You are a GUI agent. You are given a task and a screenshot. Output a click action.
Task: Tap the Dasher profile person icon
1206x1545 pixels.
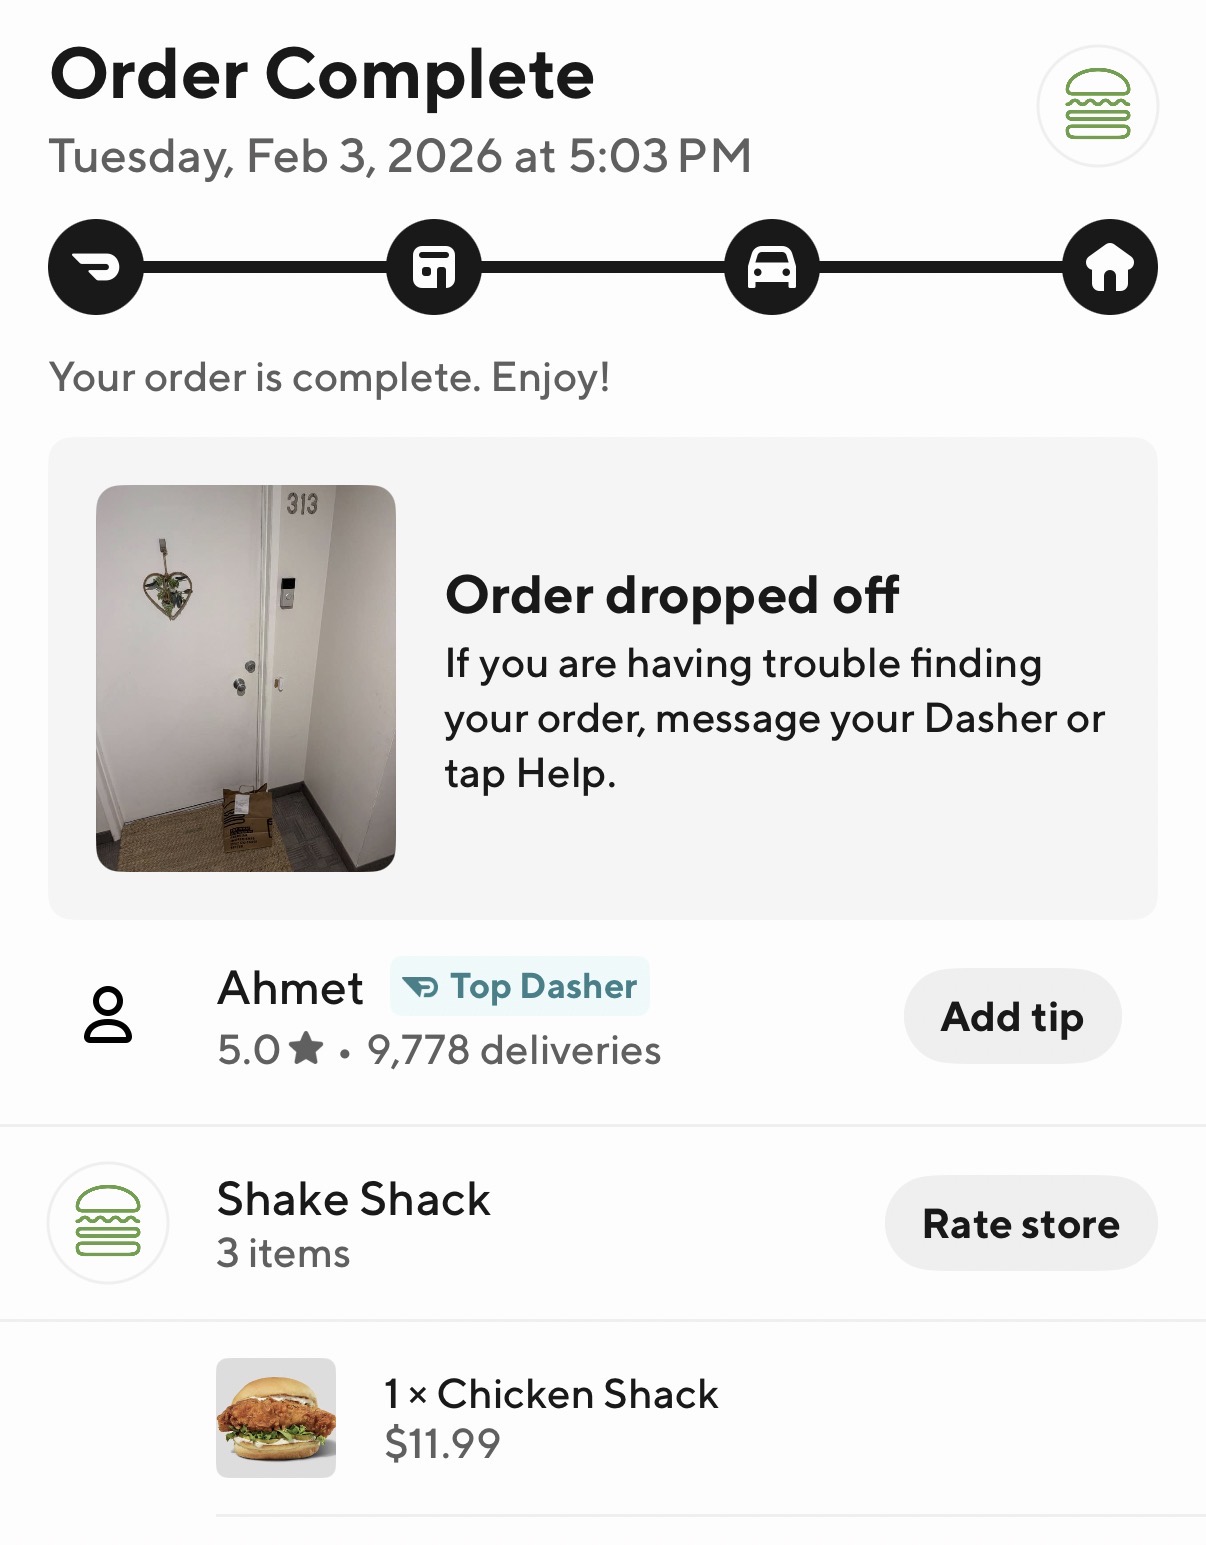108,1015
